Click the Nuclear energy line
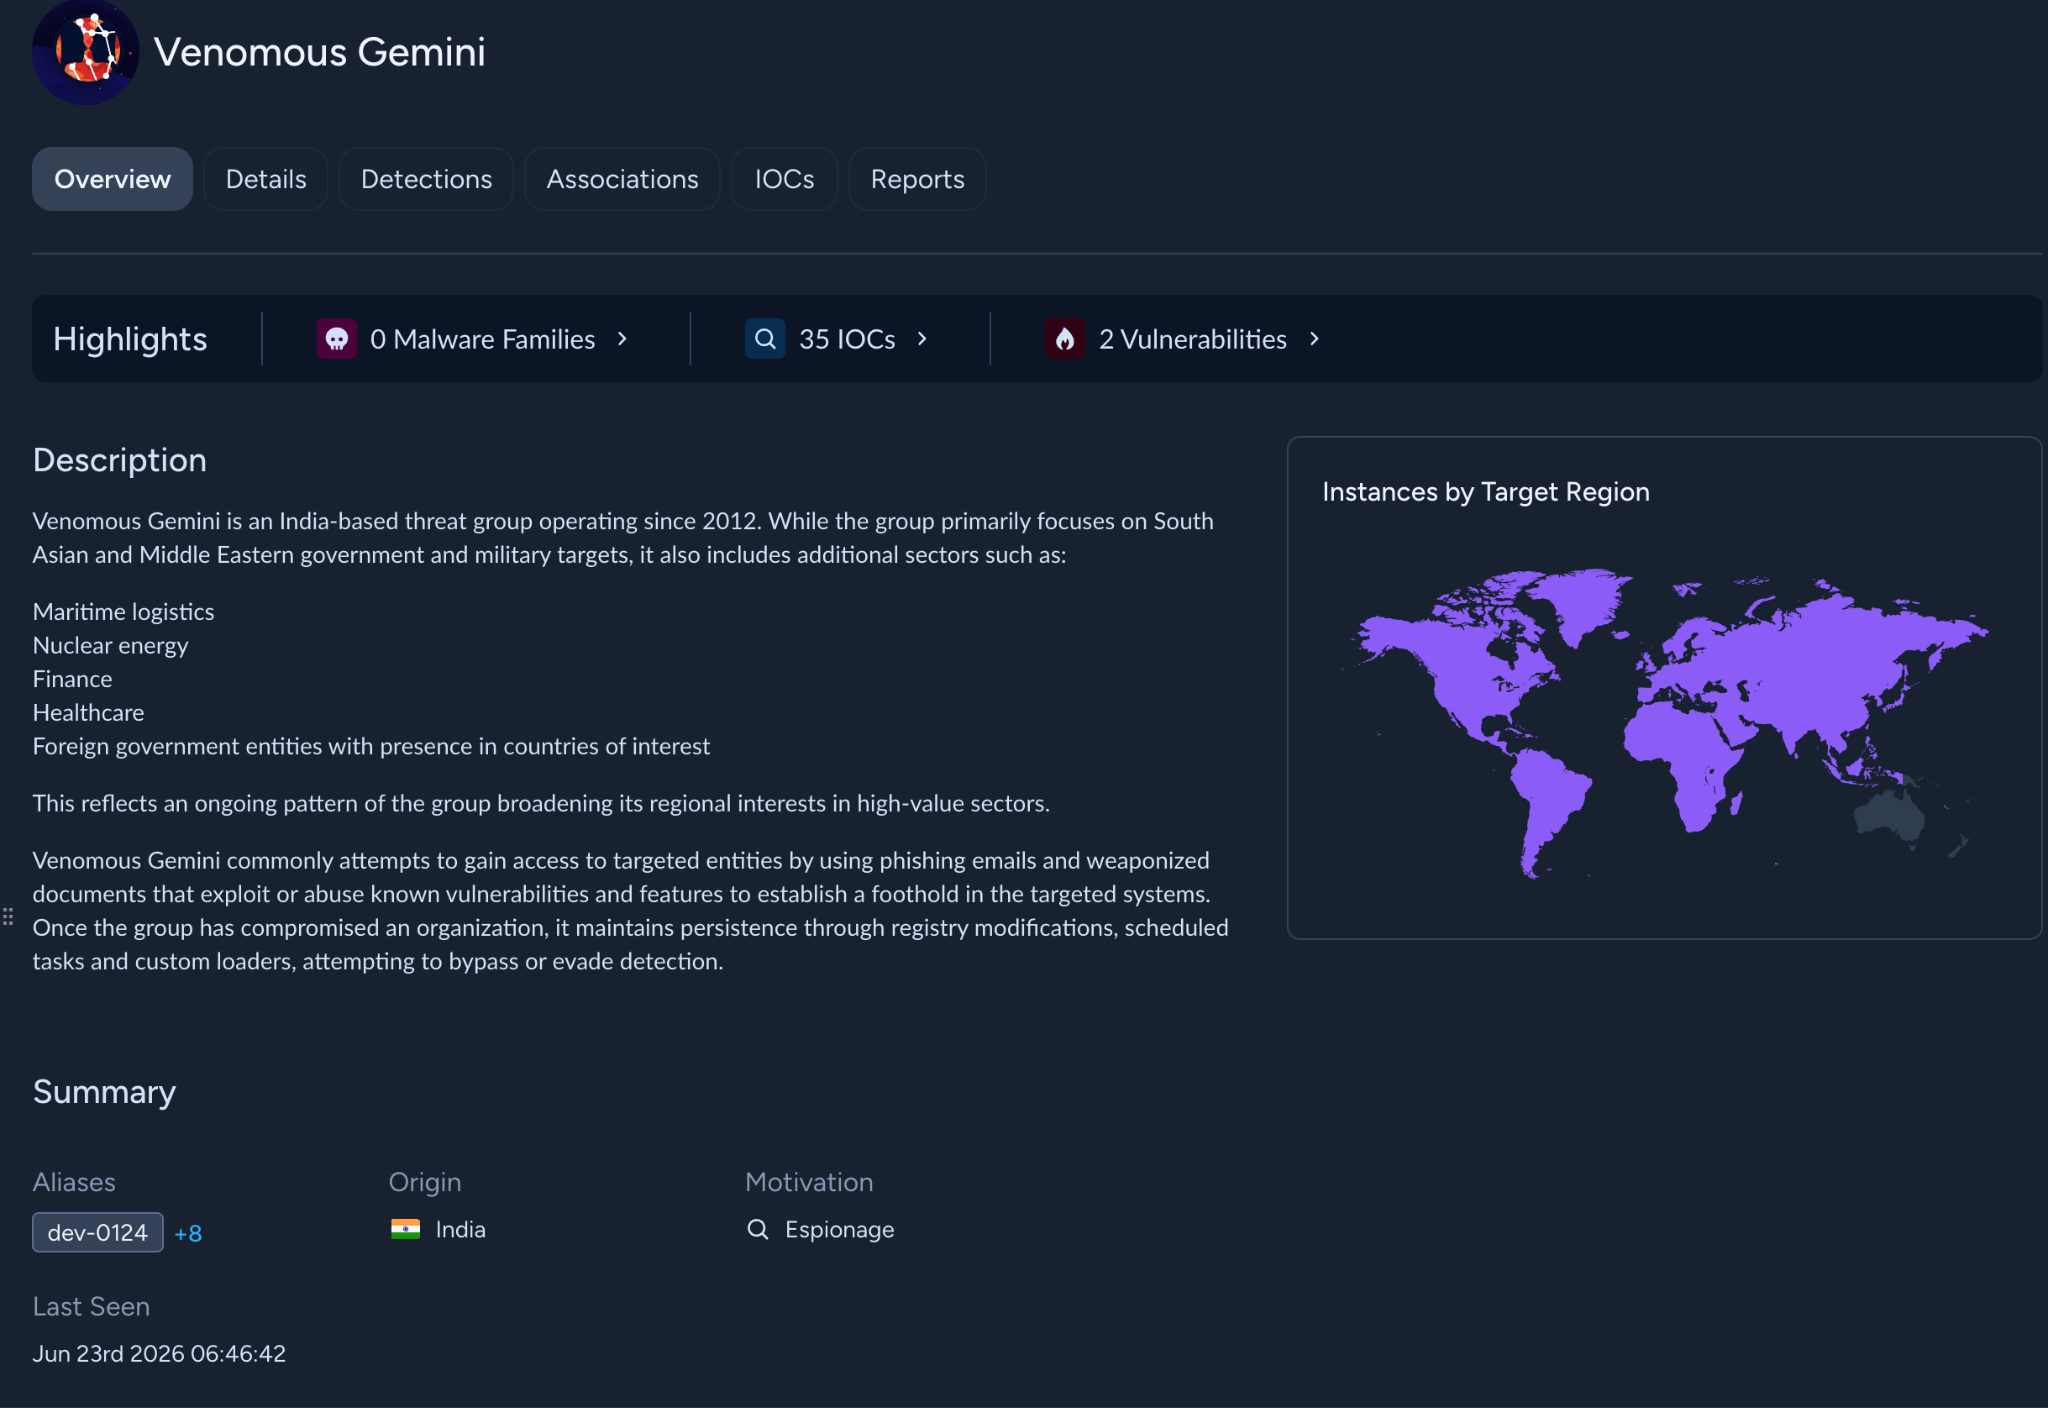 (x=111, y=645)
